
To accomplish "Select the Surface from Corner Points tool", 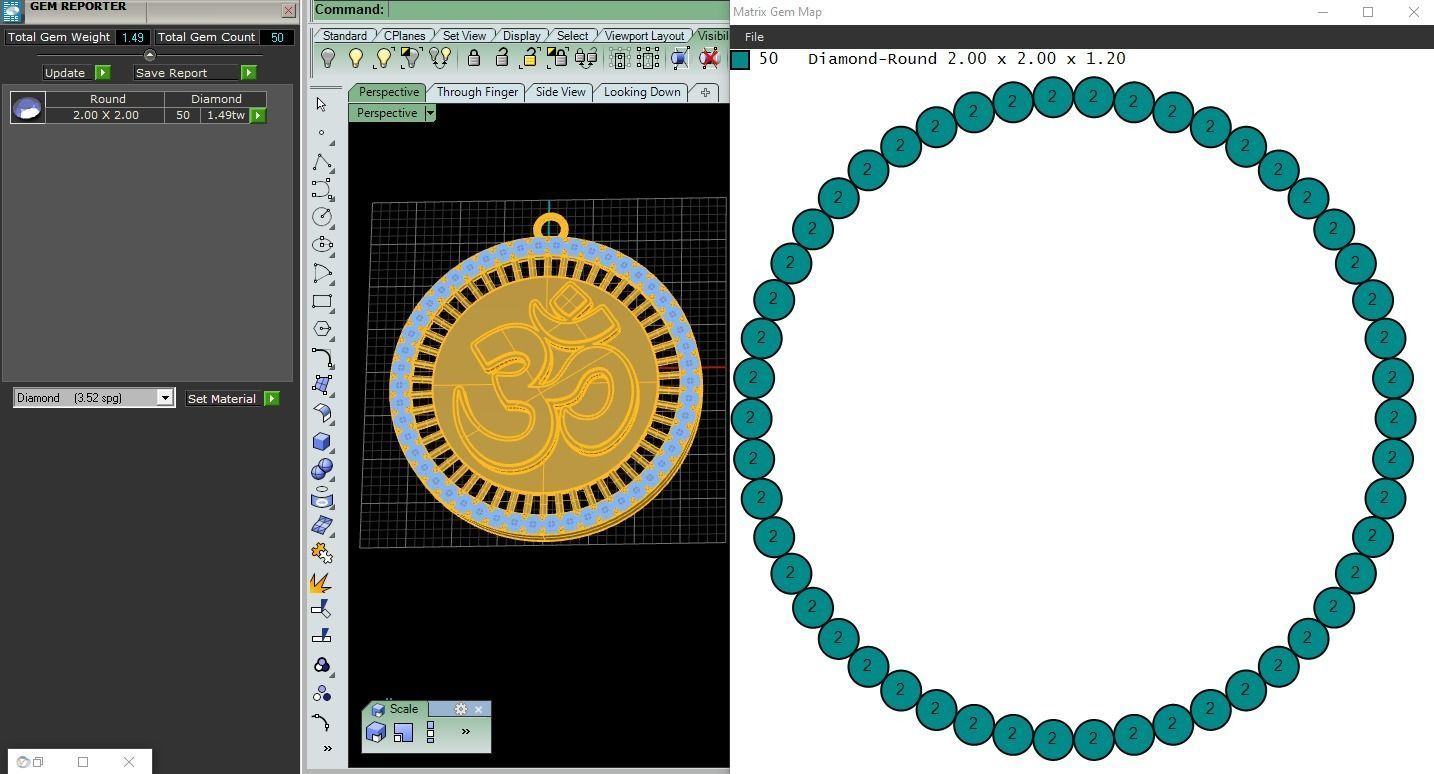I will pyautogui.click(x=321, y=385).
